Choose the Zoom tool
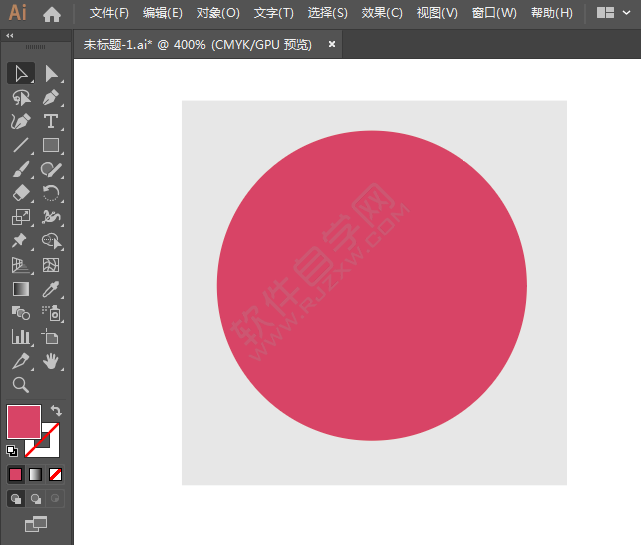 pos(21,385)
